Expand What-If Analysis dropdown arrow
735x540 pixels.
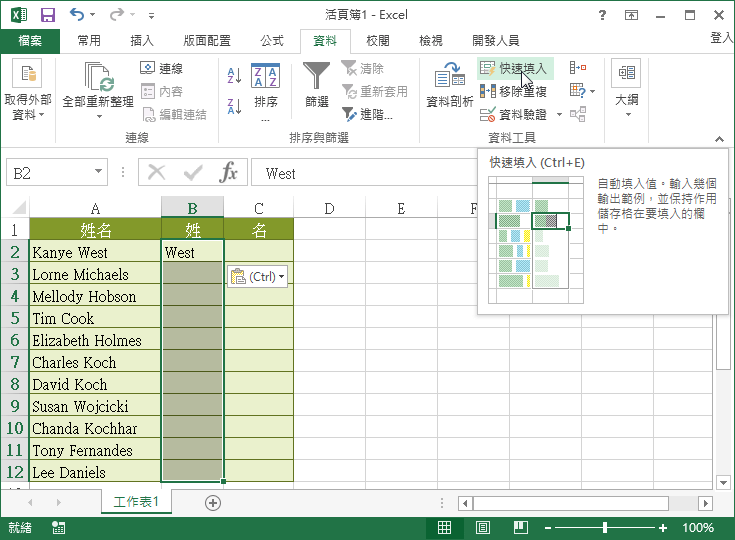pos(592,91)
